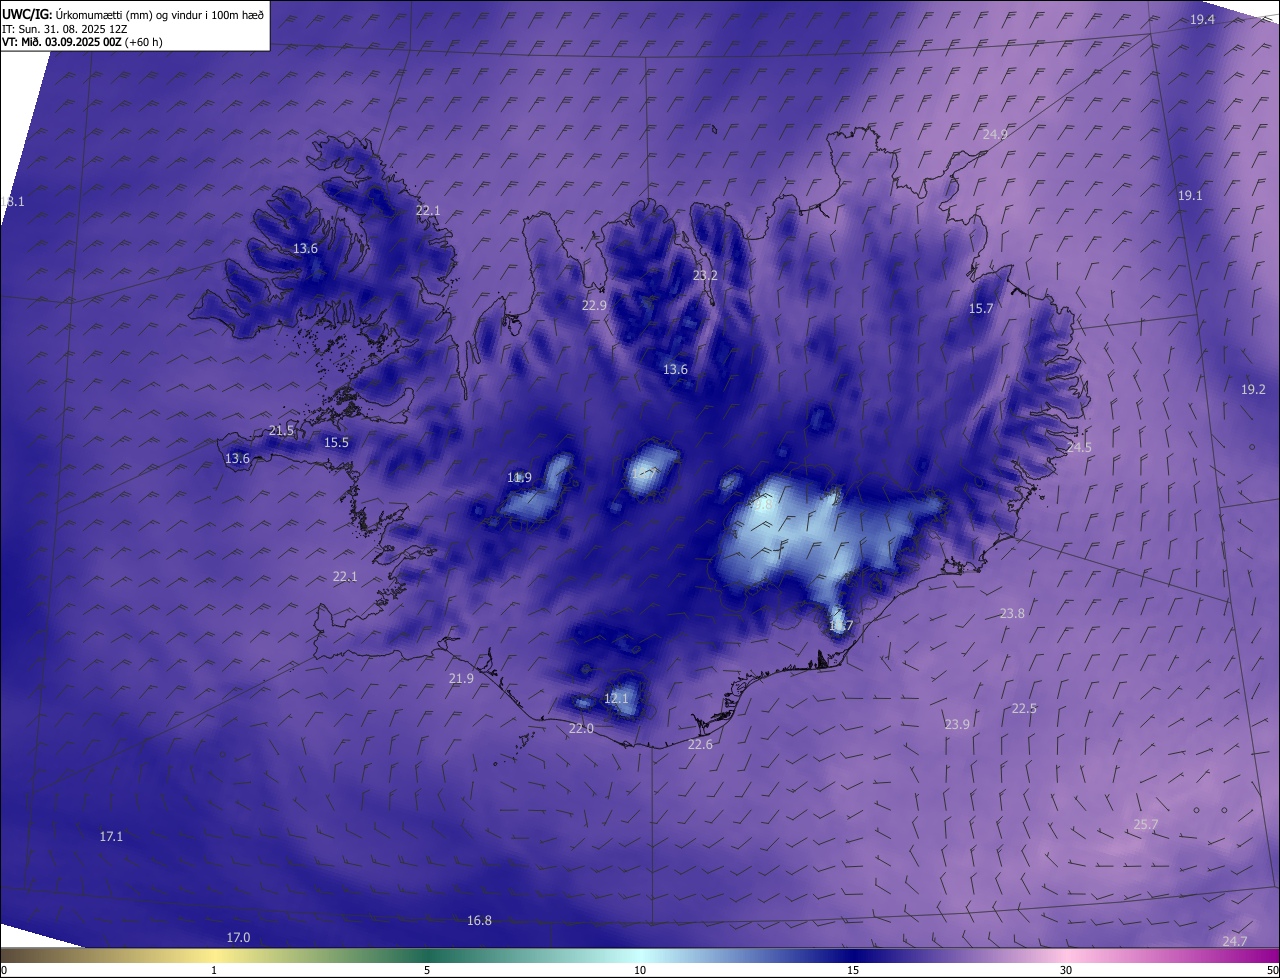Image resolution: width=1280 pixels, height=978 pixels.
Task: Select the VT valid time line in the info box
Action: 82,42
